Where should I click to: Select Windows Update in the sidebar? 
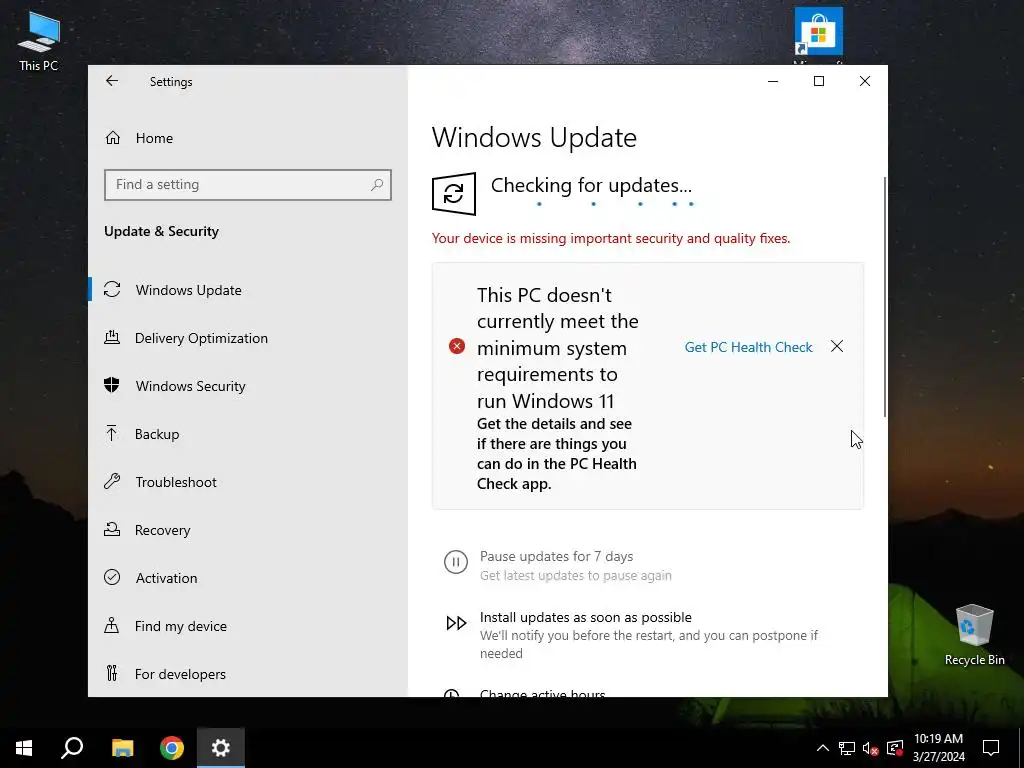[188, 290]
